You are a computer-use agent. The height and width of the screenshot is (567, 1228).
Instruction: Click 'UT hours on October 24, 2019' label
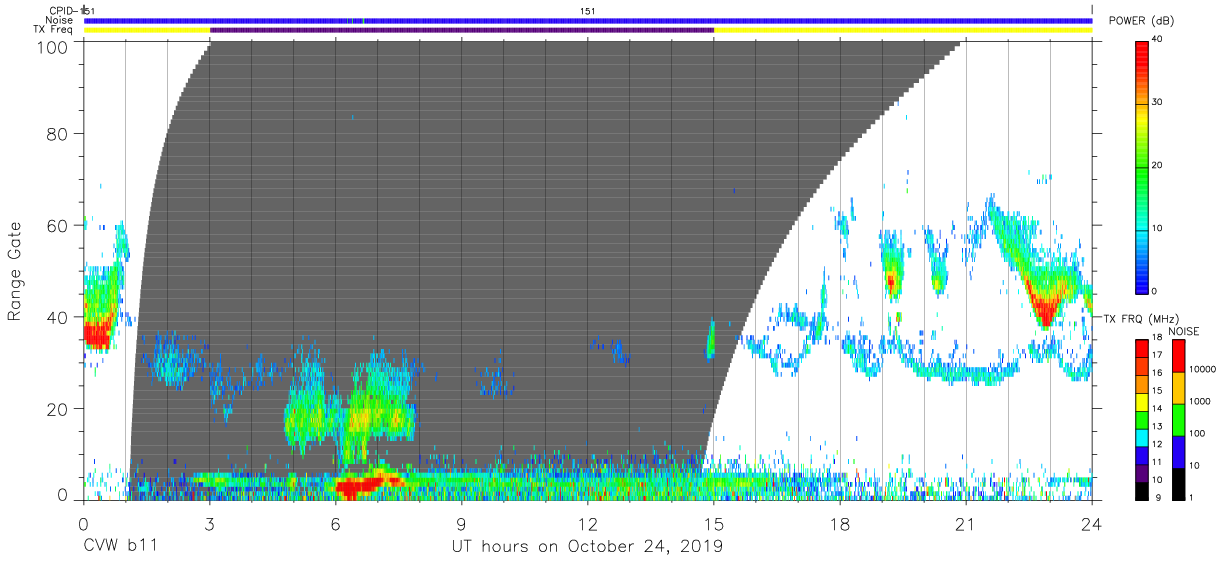tap(587, 547)
